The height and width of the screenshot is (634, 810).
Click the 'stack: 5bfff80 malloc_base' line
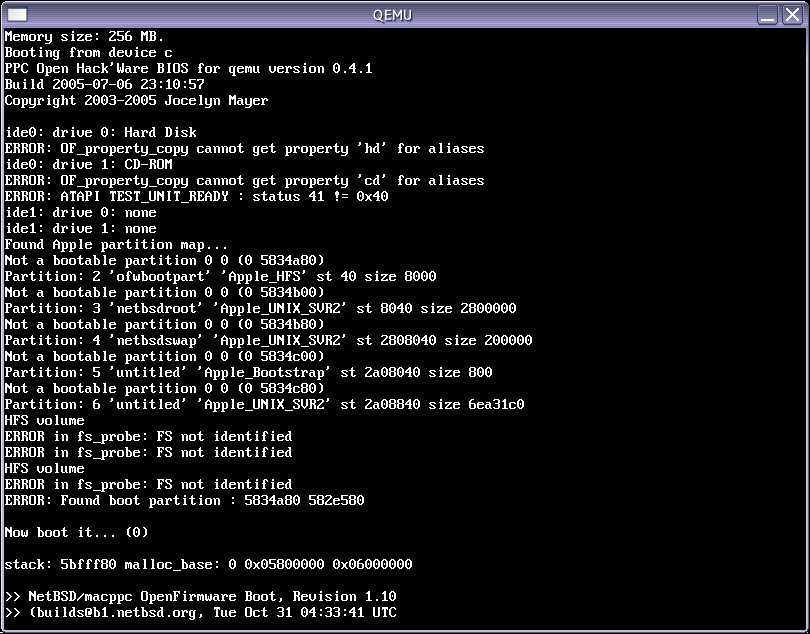click(208, 565)
